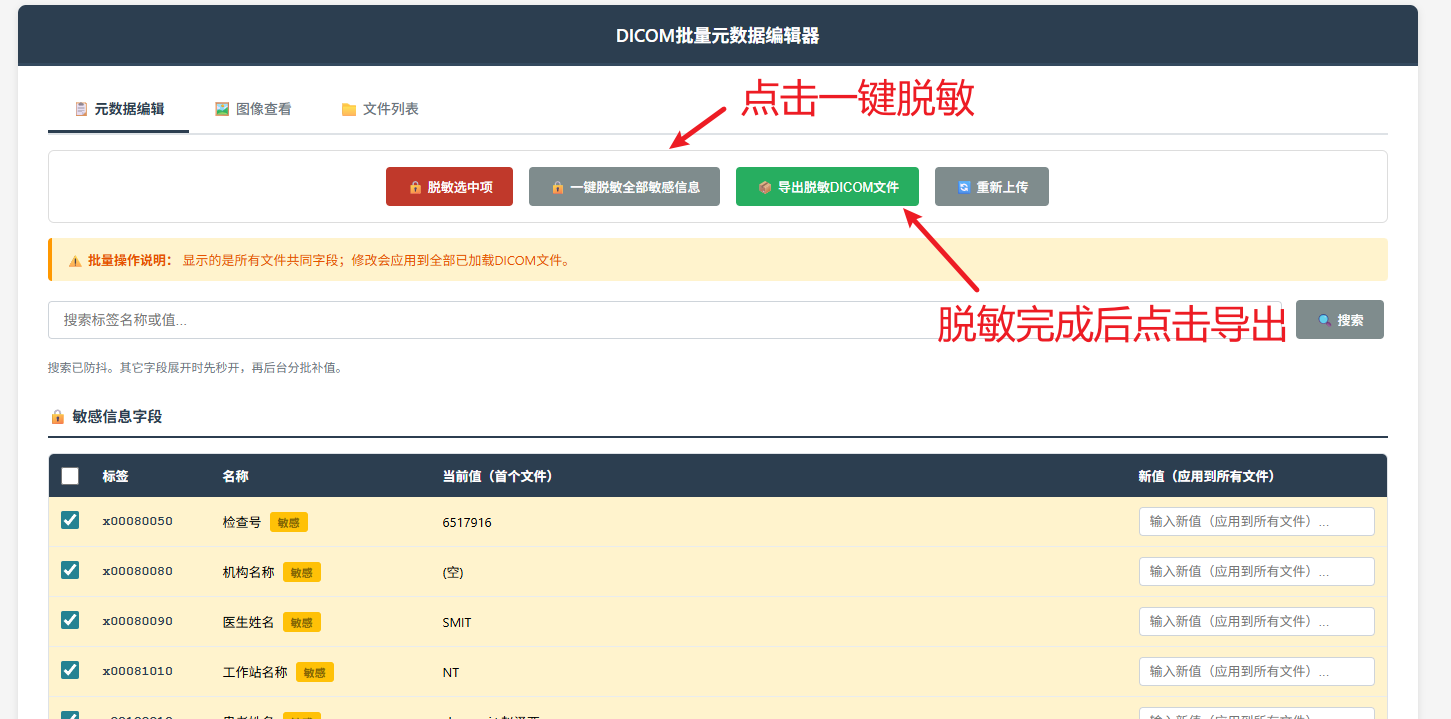1451x719 pixels.
Task: Click the (空) value for 机构名称
Action: tap(453, 572)
